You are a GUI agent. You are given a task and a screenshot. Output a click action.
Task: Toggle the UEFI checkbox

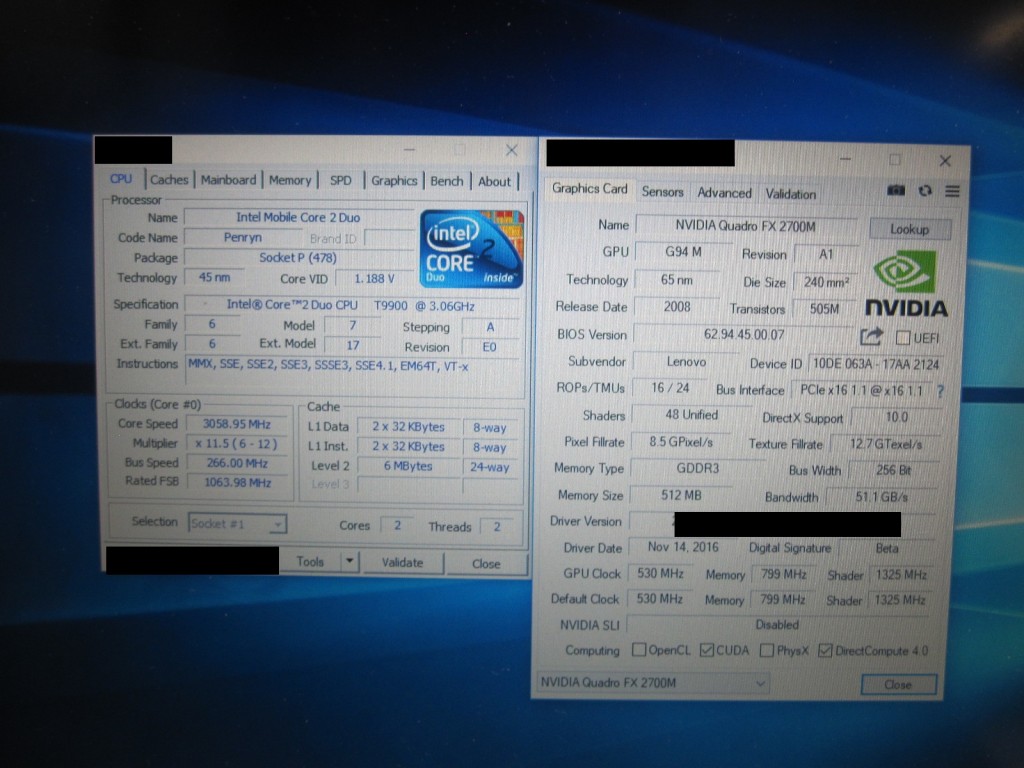pos(903,338)
